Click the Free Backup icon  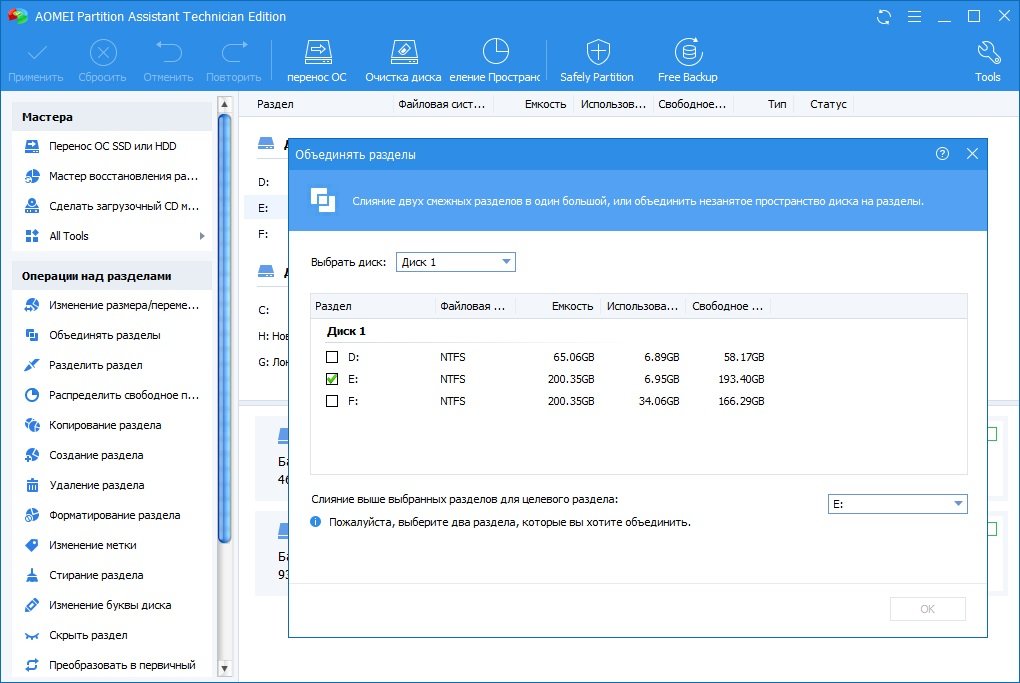pyautogui.click(x=687, y=59)
